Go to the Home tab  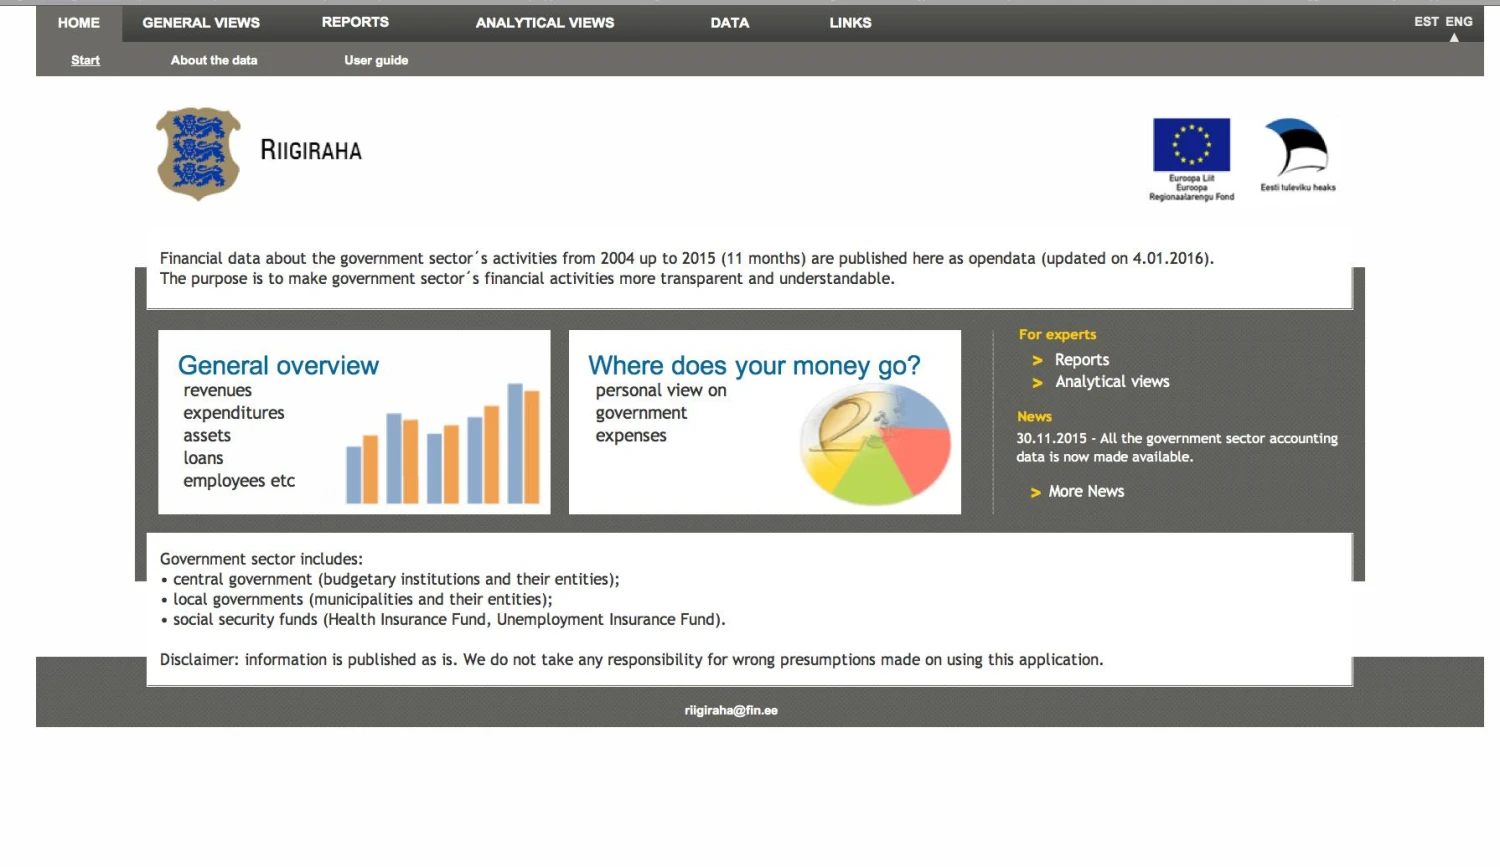point(79,22)
